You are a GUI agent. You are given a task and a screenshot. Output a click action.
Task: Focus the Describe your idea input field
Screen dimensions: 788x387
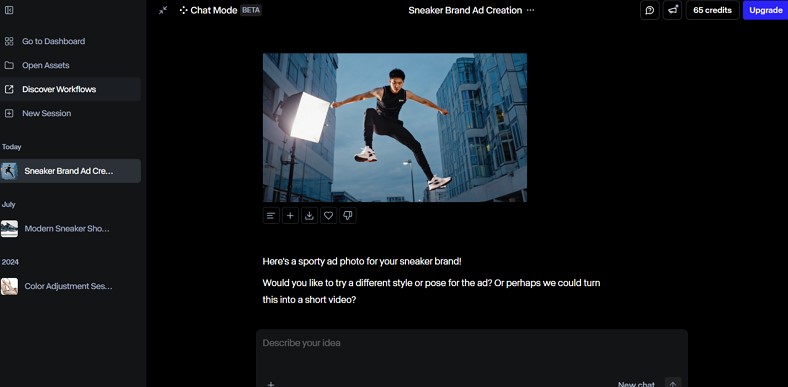(471, 343)
